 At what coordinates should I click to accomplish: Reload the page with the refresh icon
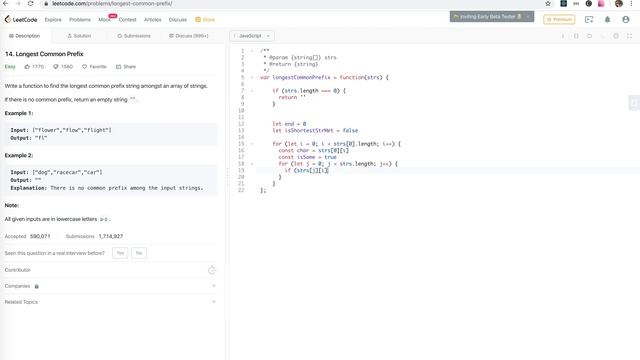tap(31, 3)
